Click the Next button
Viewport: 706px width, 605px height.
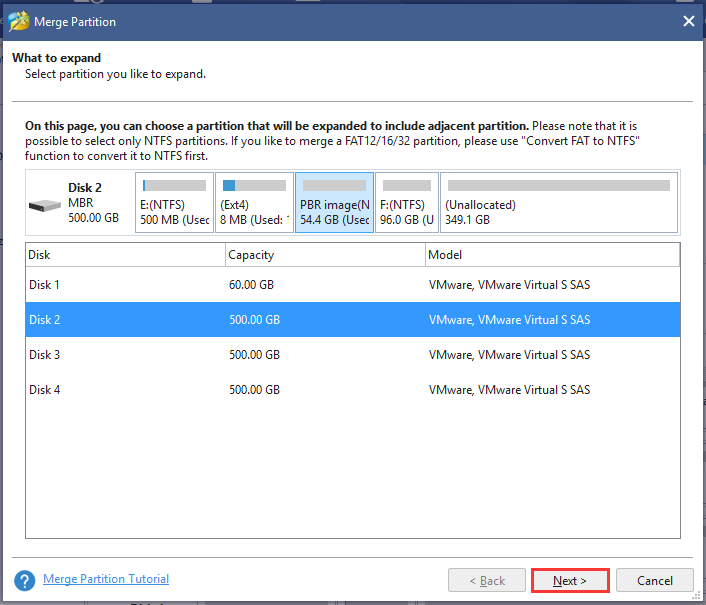pyautogui.click(x=570, y=580)
